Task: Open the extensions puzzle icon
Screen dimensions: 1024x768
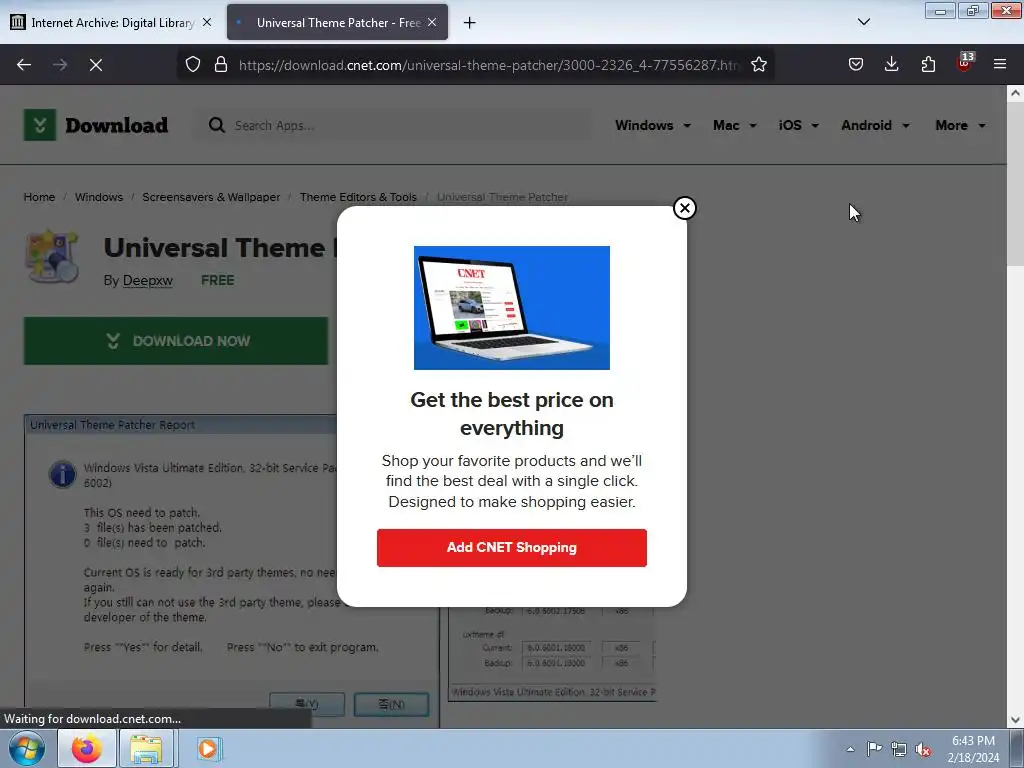Action: pos(928,65)
